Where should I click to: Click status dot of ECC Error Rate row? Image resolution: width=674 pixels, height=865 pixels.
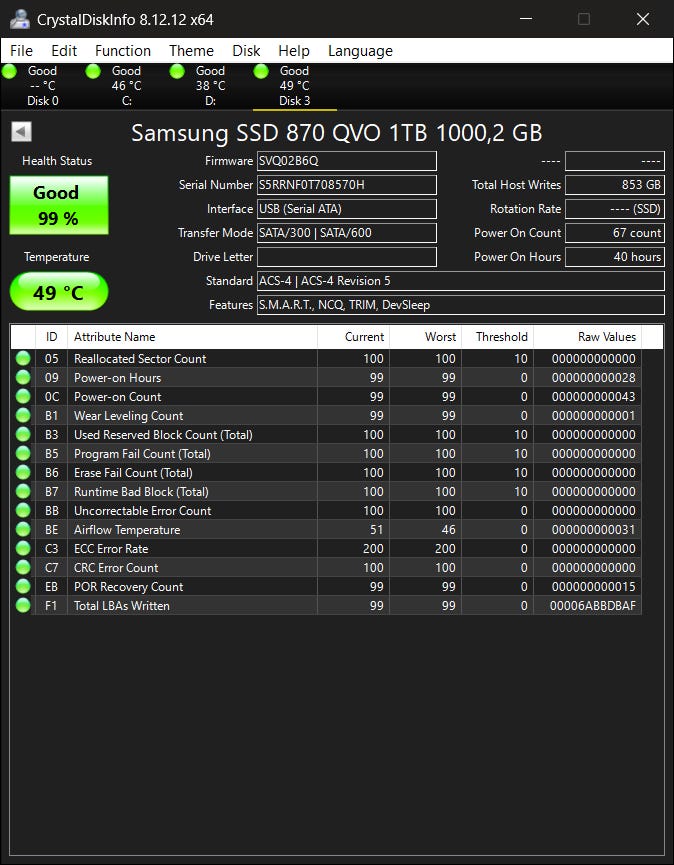[x=23, y=549]
